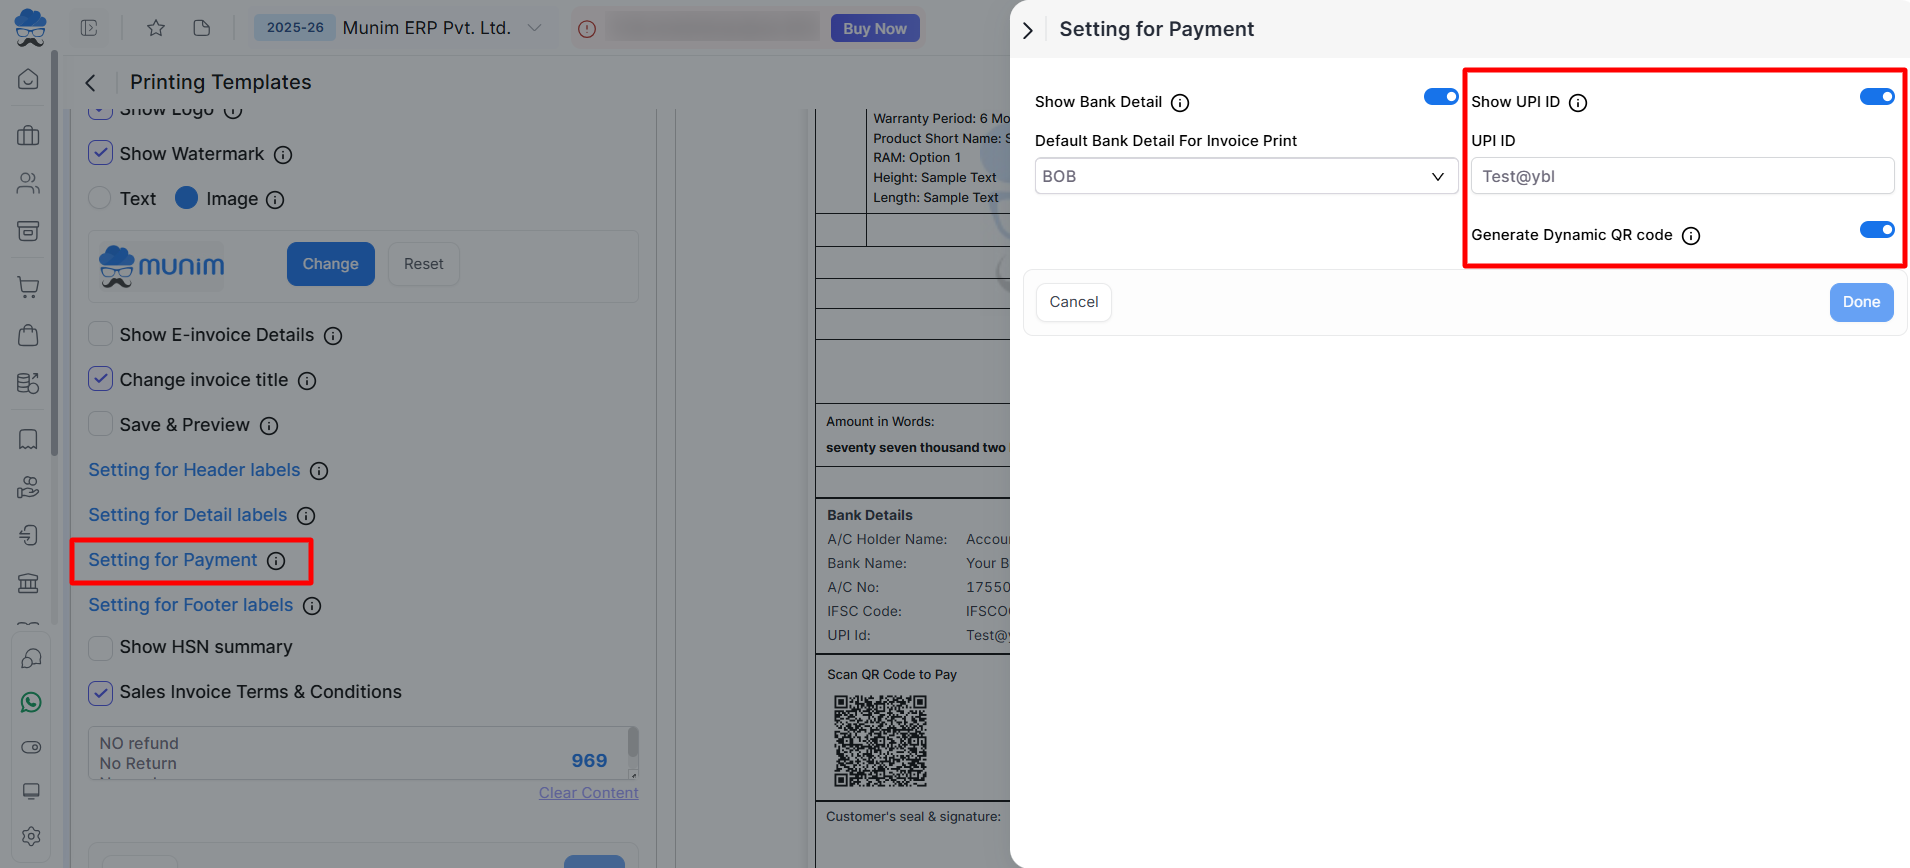Image resolution: width=1910 pixels, height=868 pixels.
Task: Click the WhatsApp icon in sidebar
Action: coord(31,703)
